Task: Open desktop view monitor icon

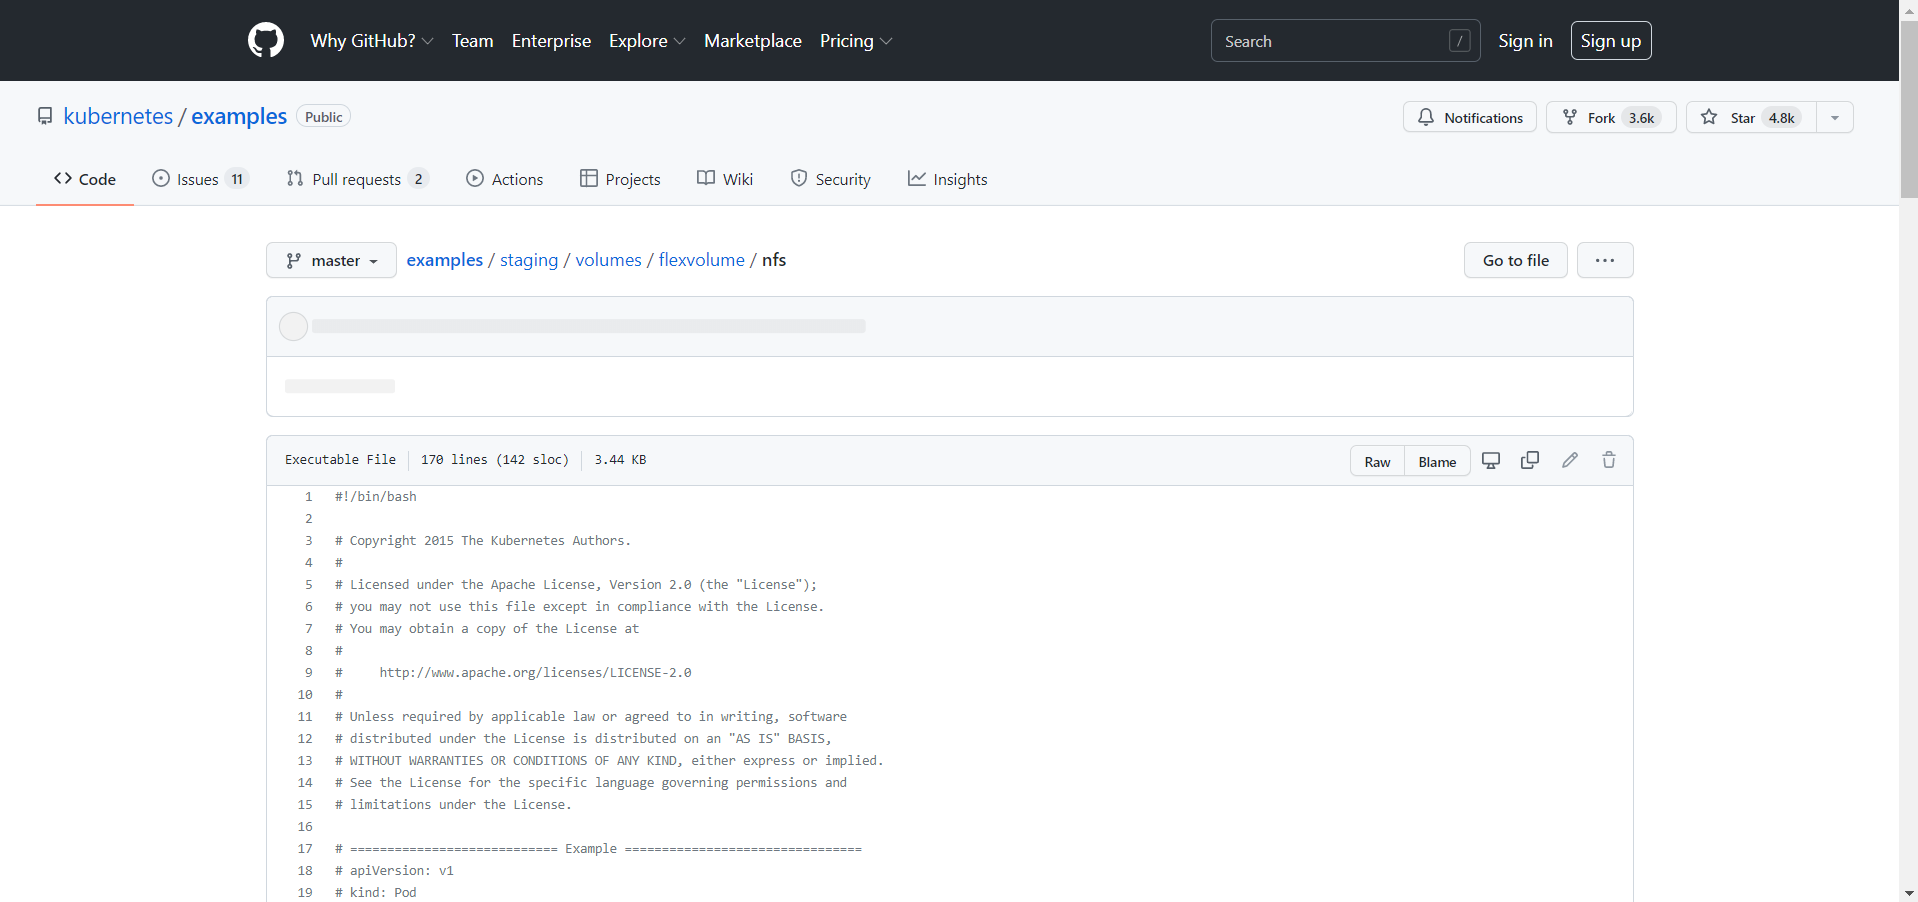Action: (1491, 460)
